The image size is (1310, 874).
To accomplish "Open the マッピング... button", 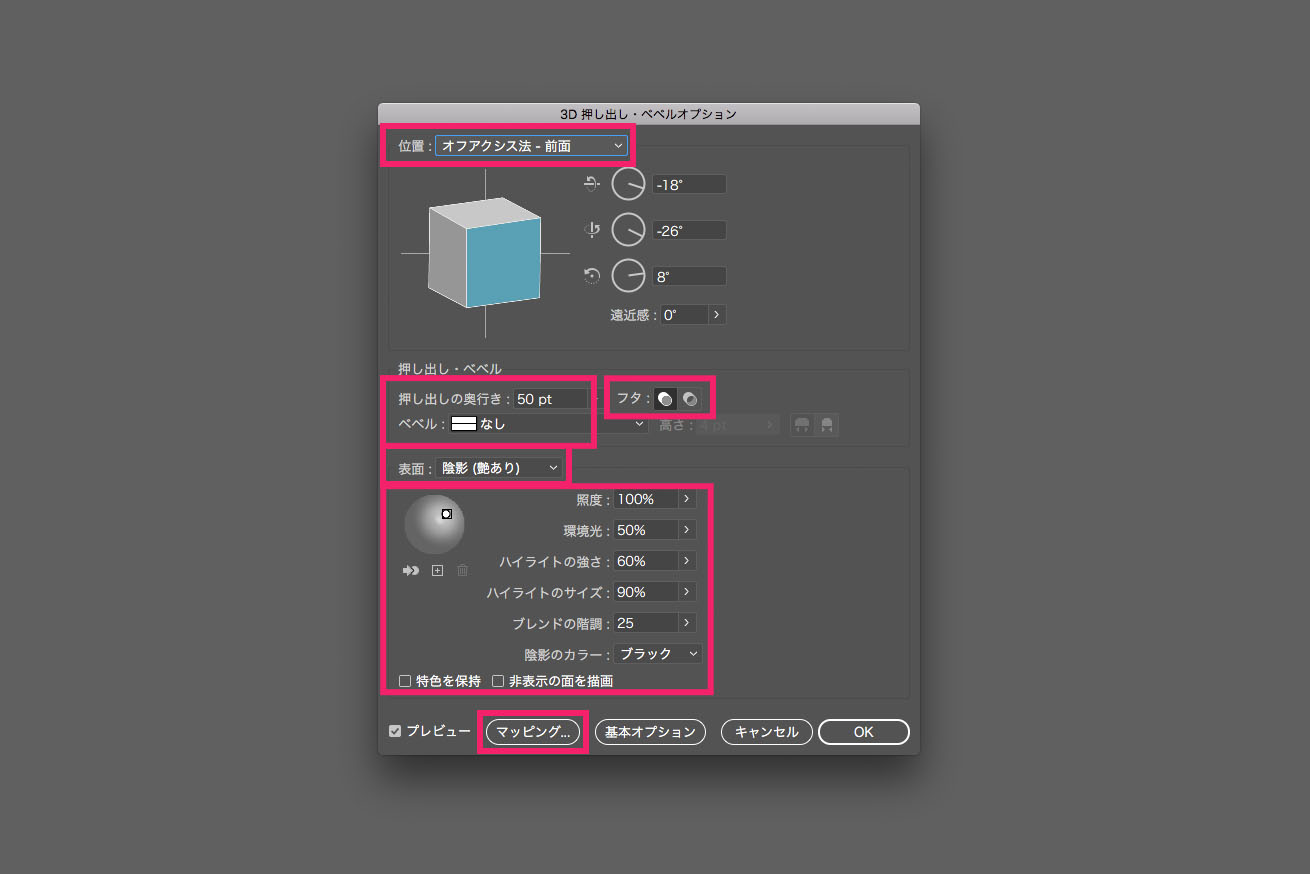I will 533,732.
